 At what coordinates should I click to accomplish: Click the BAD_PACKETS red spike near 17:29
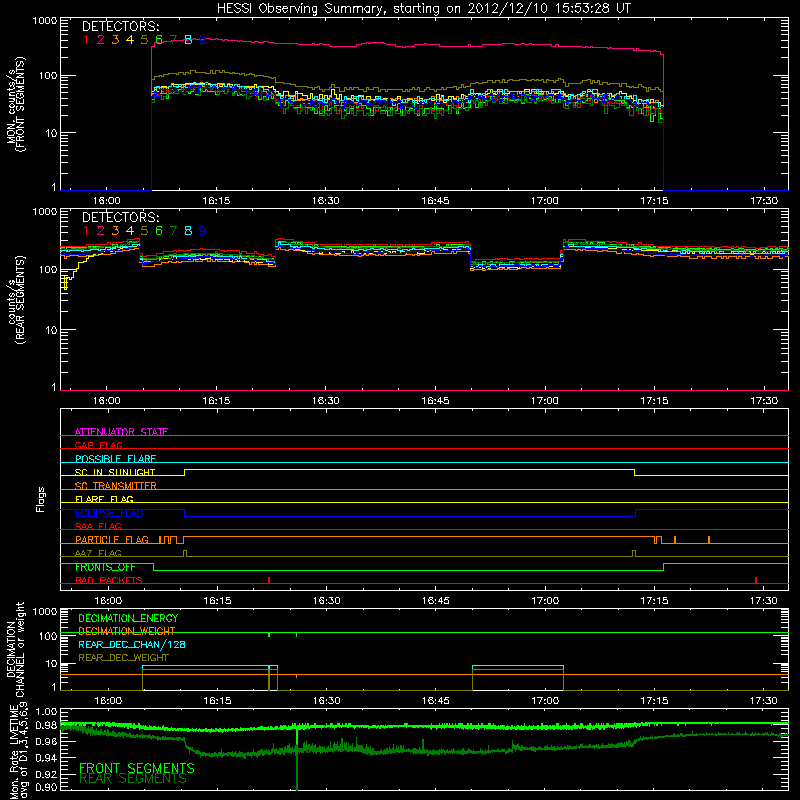[756, 580]
